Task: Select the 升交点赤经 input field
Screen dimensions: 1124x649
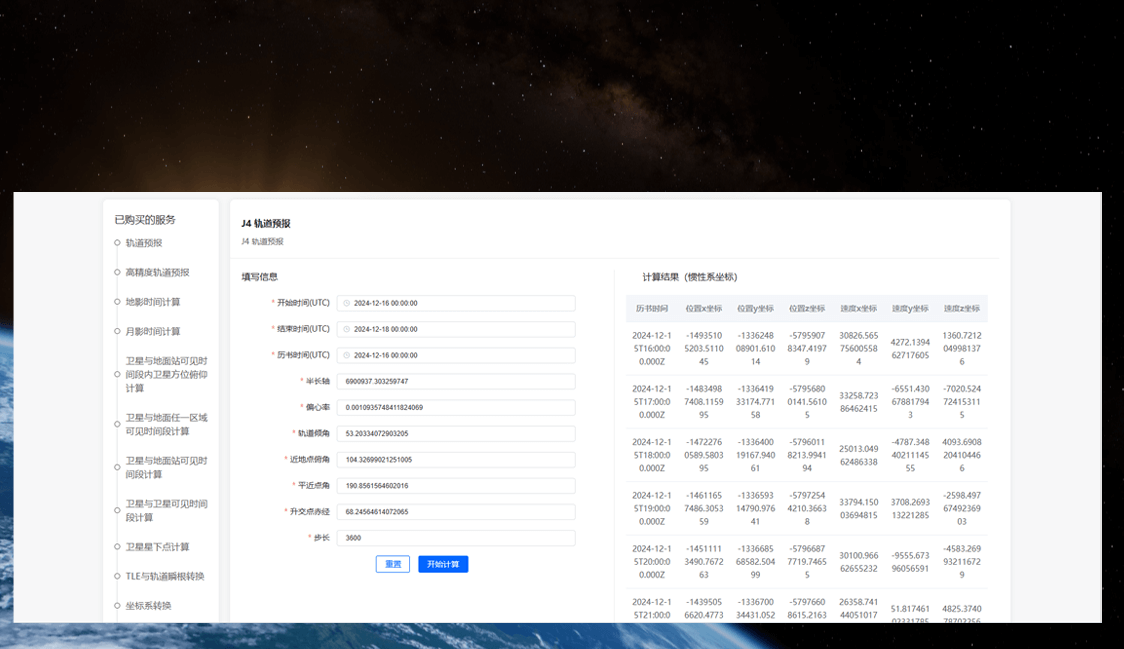Action: [x=456, y=511]
